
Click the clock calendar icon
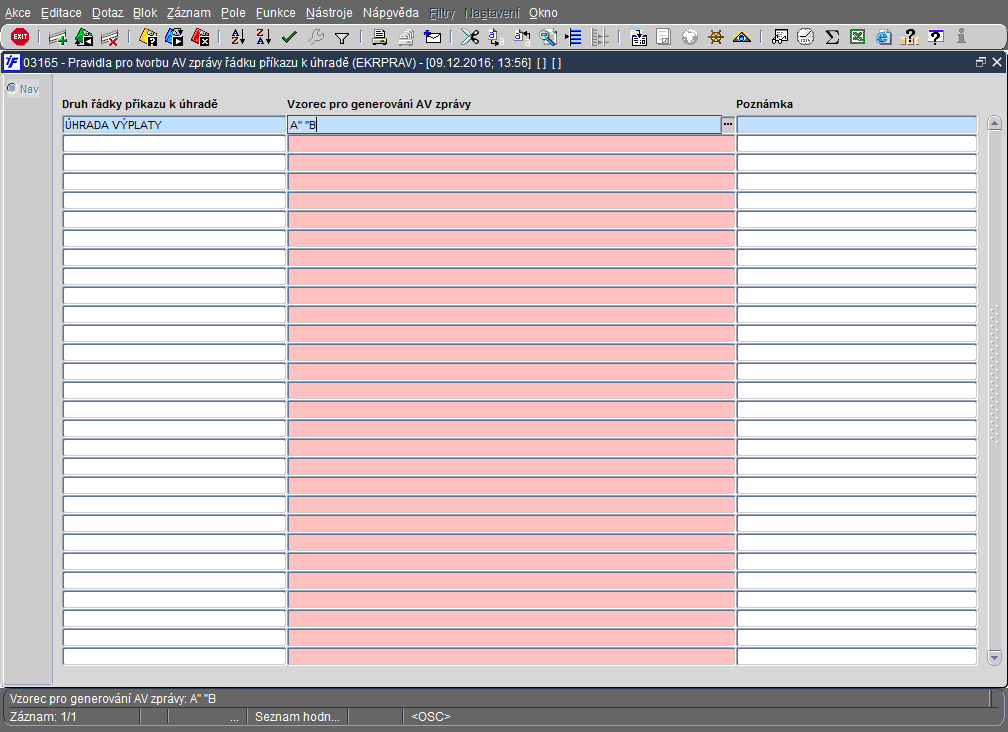coord(806,37)
